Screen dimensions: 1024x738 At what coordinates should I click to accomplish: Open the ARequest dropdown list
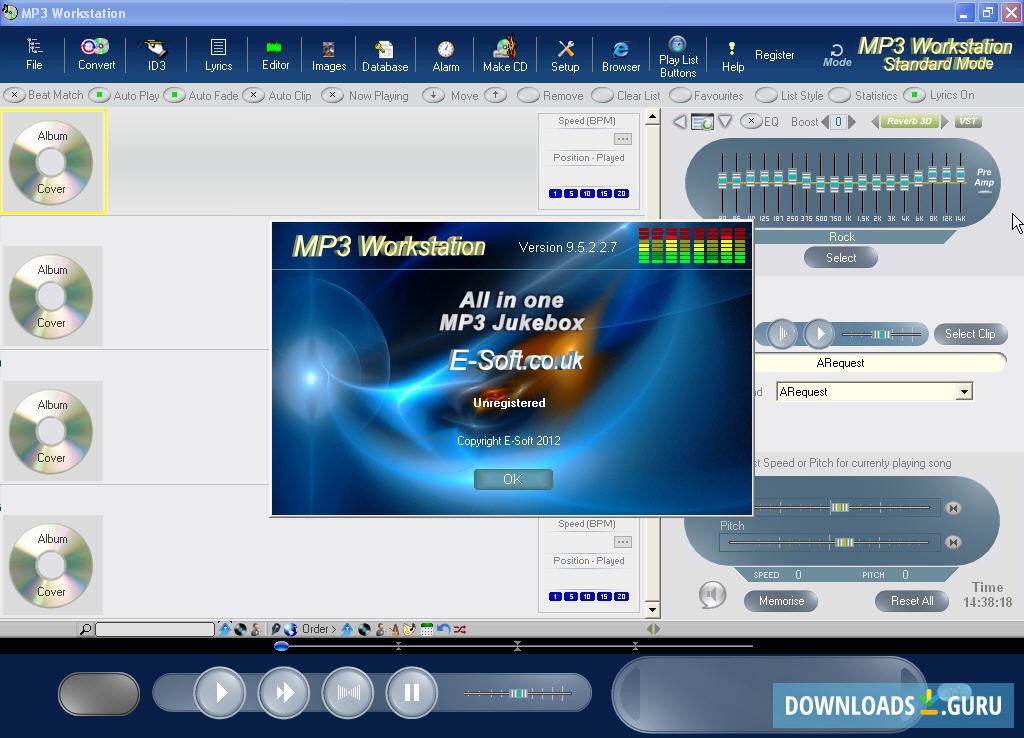[x=963, y=391]
